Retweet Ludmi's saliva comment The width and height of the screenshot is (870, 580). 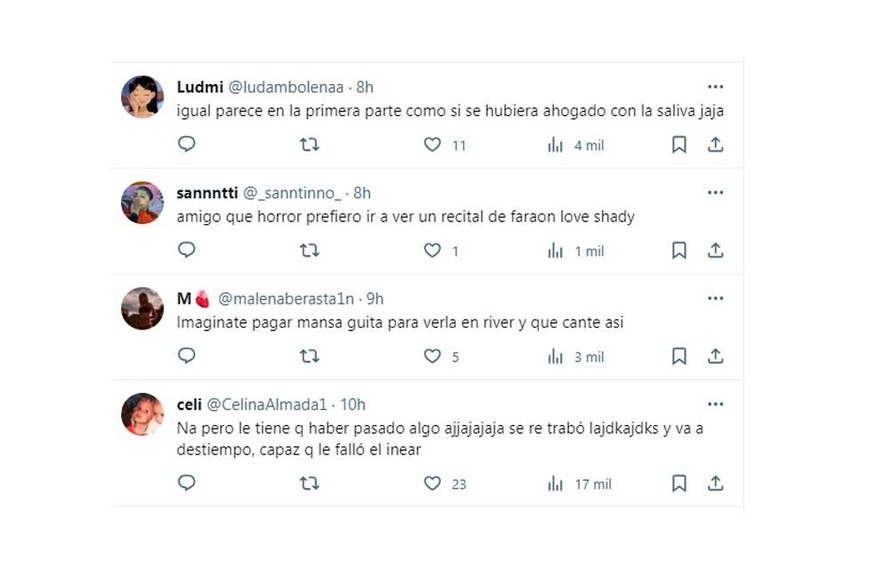click(310, 145)
